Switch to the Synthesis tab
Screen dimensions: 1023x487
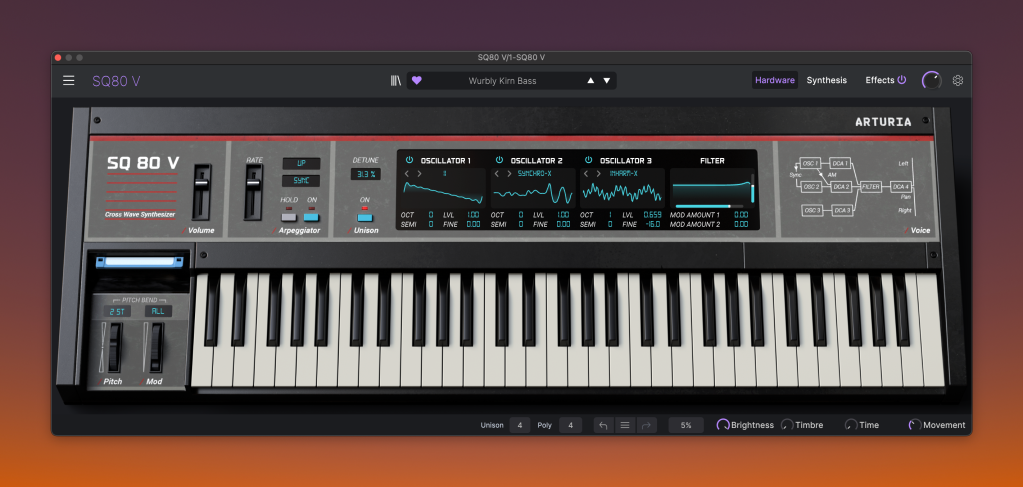tap(827, 80)
